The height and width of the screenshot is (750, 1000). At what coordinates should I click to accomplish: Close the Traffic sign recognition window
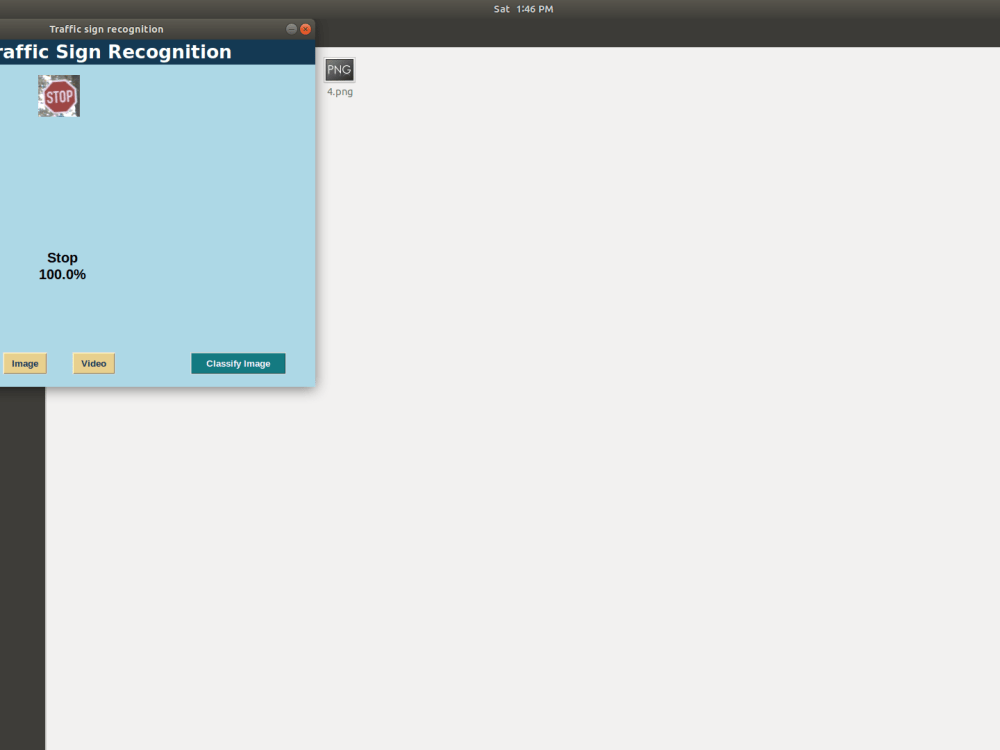tap(305, 29)
